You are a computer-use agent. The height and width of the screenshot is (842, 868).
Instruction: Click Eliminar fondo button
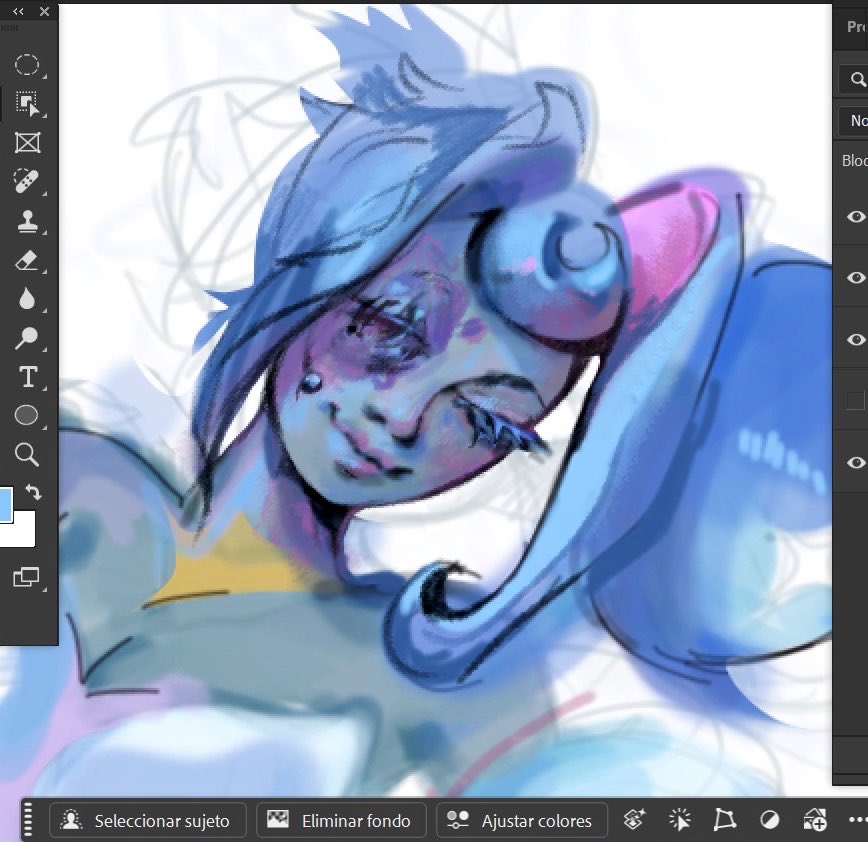341,820
